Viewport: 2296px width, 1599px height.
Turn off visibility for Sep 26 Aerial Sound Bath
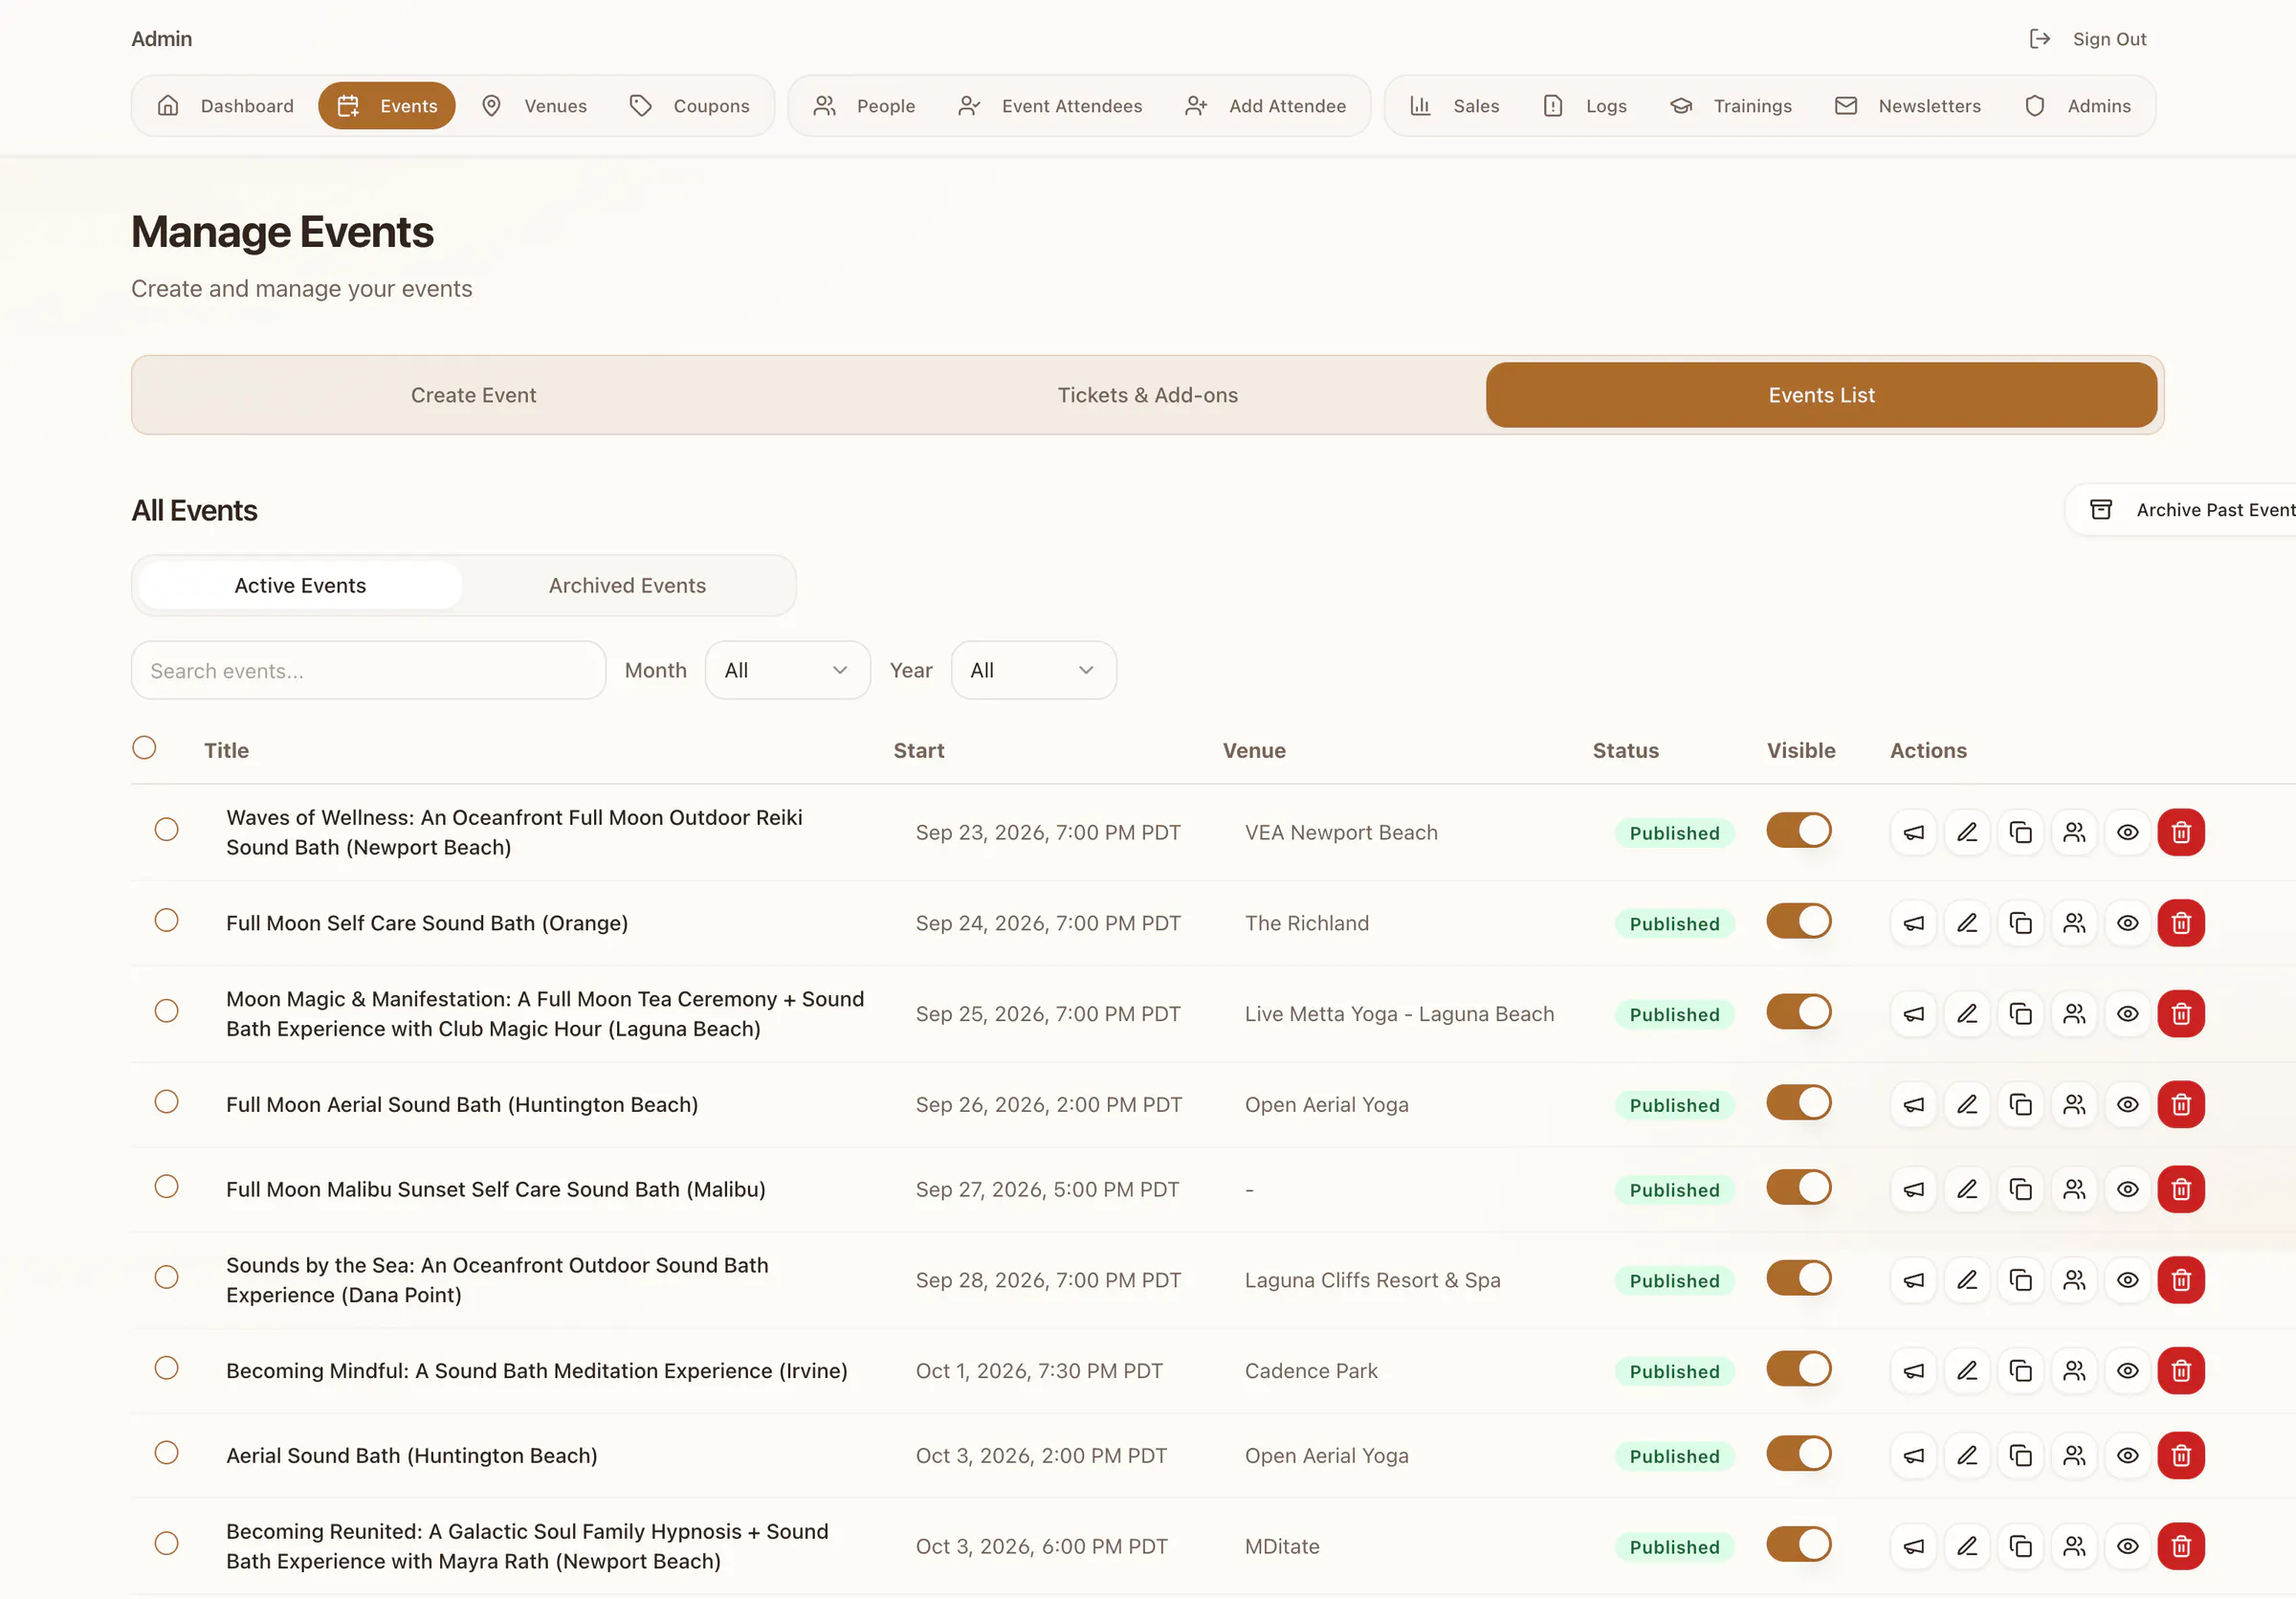click(x=1798, y=1102)
